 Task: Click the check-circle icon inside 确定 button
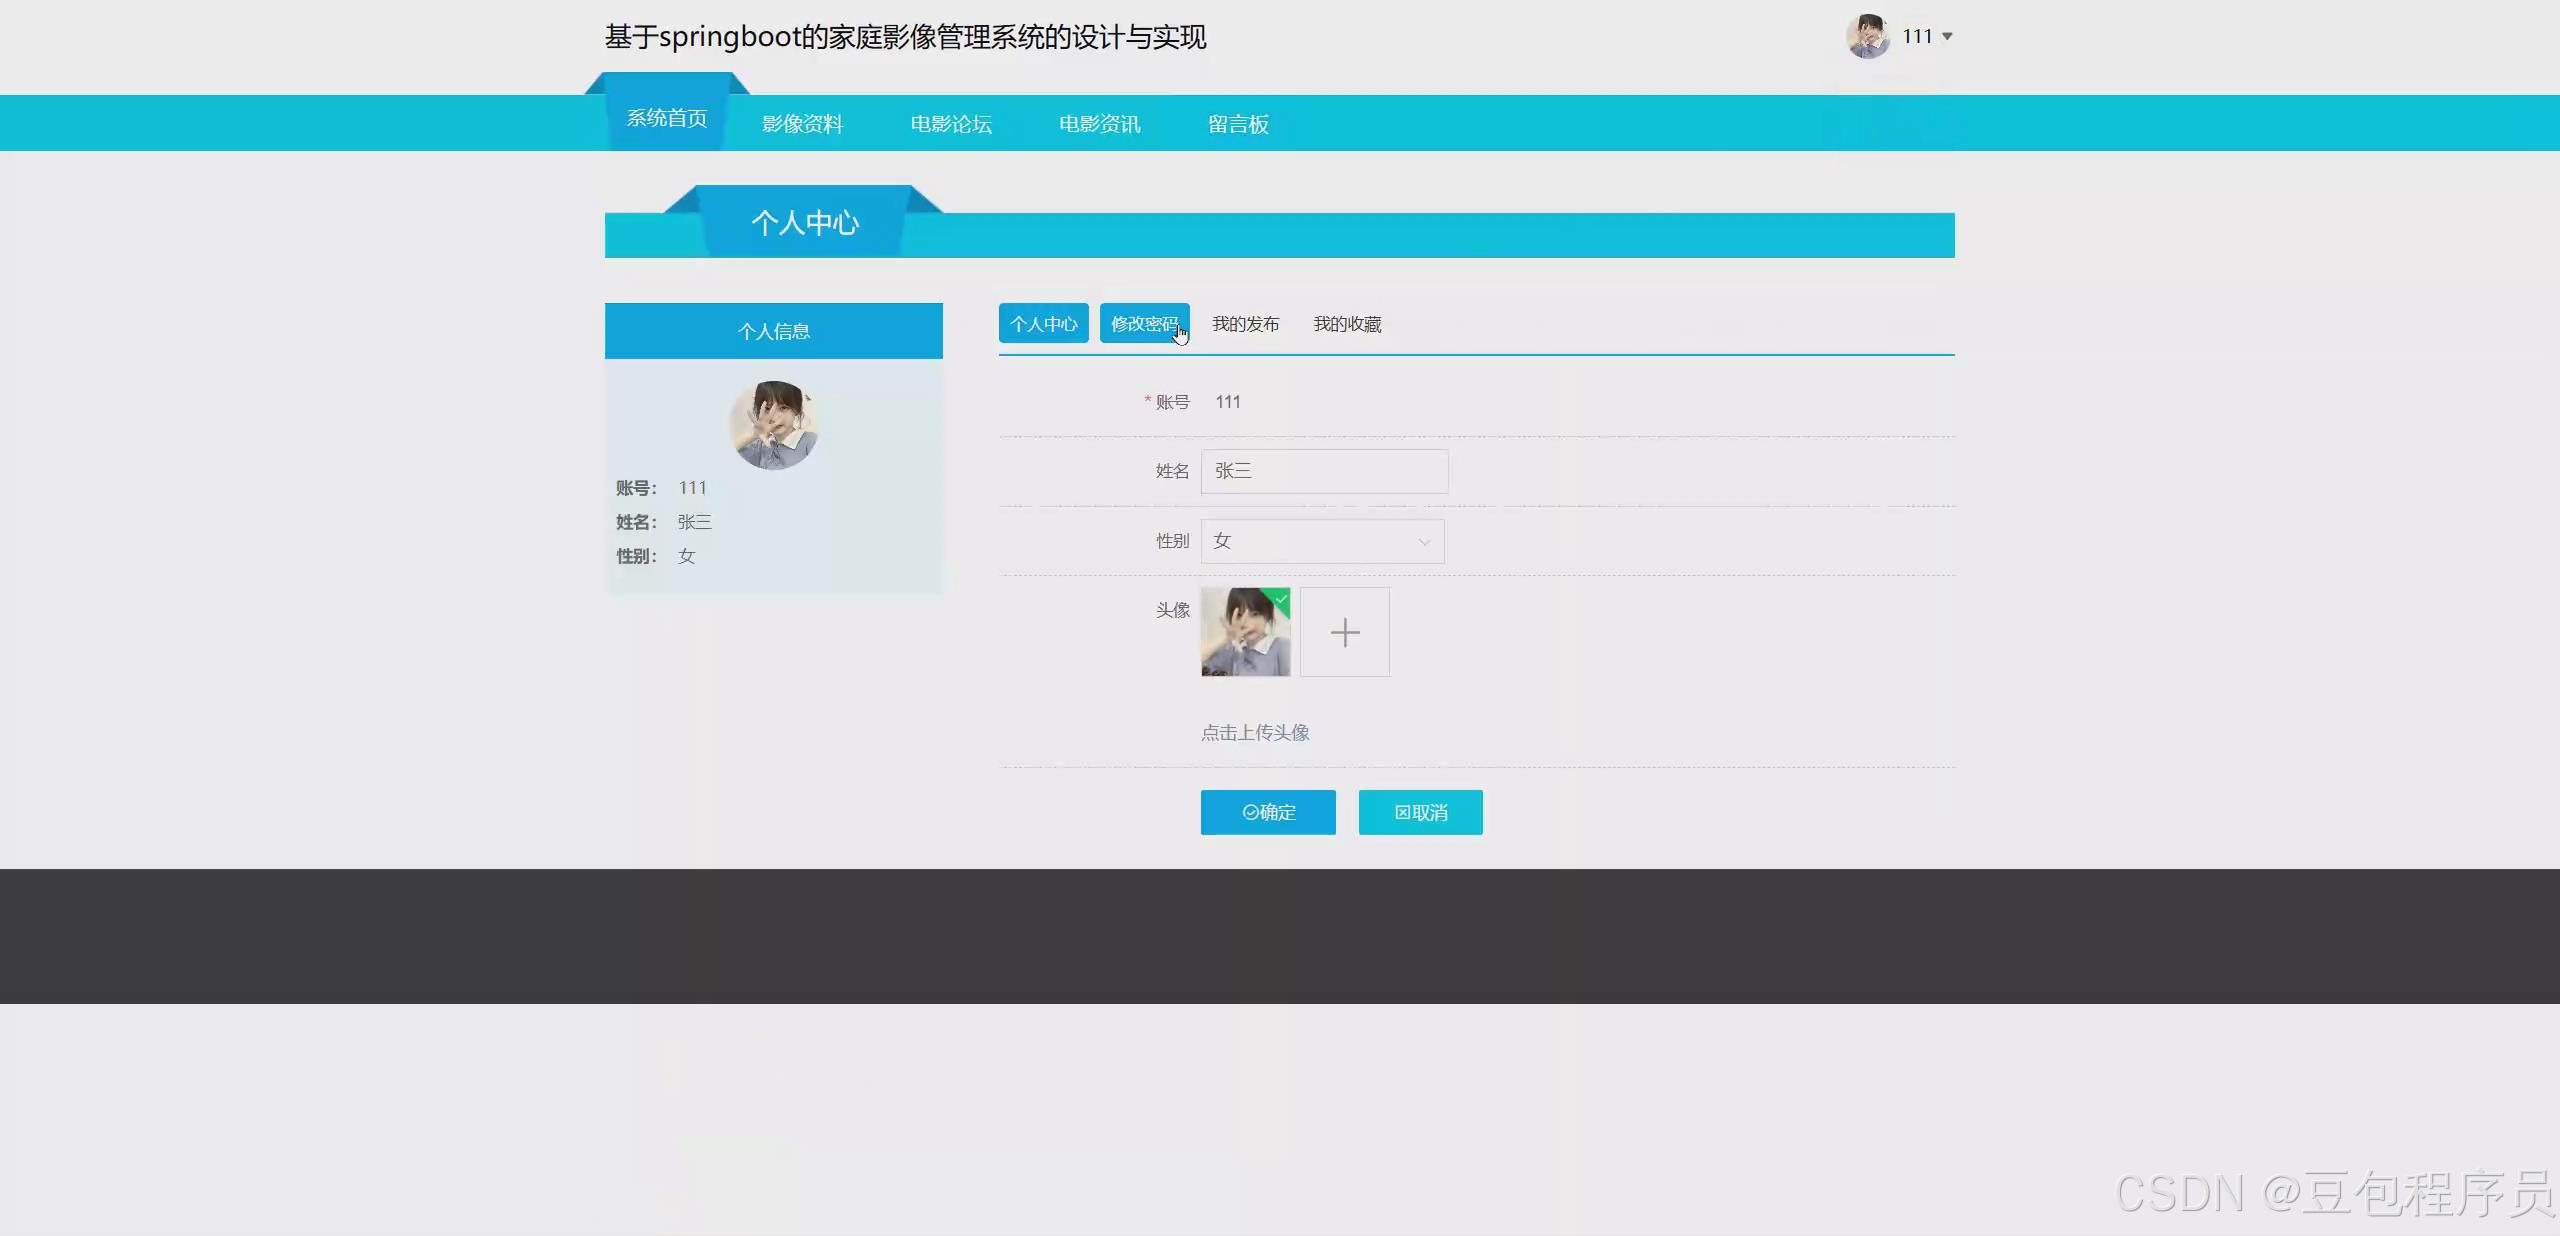1249,812
